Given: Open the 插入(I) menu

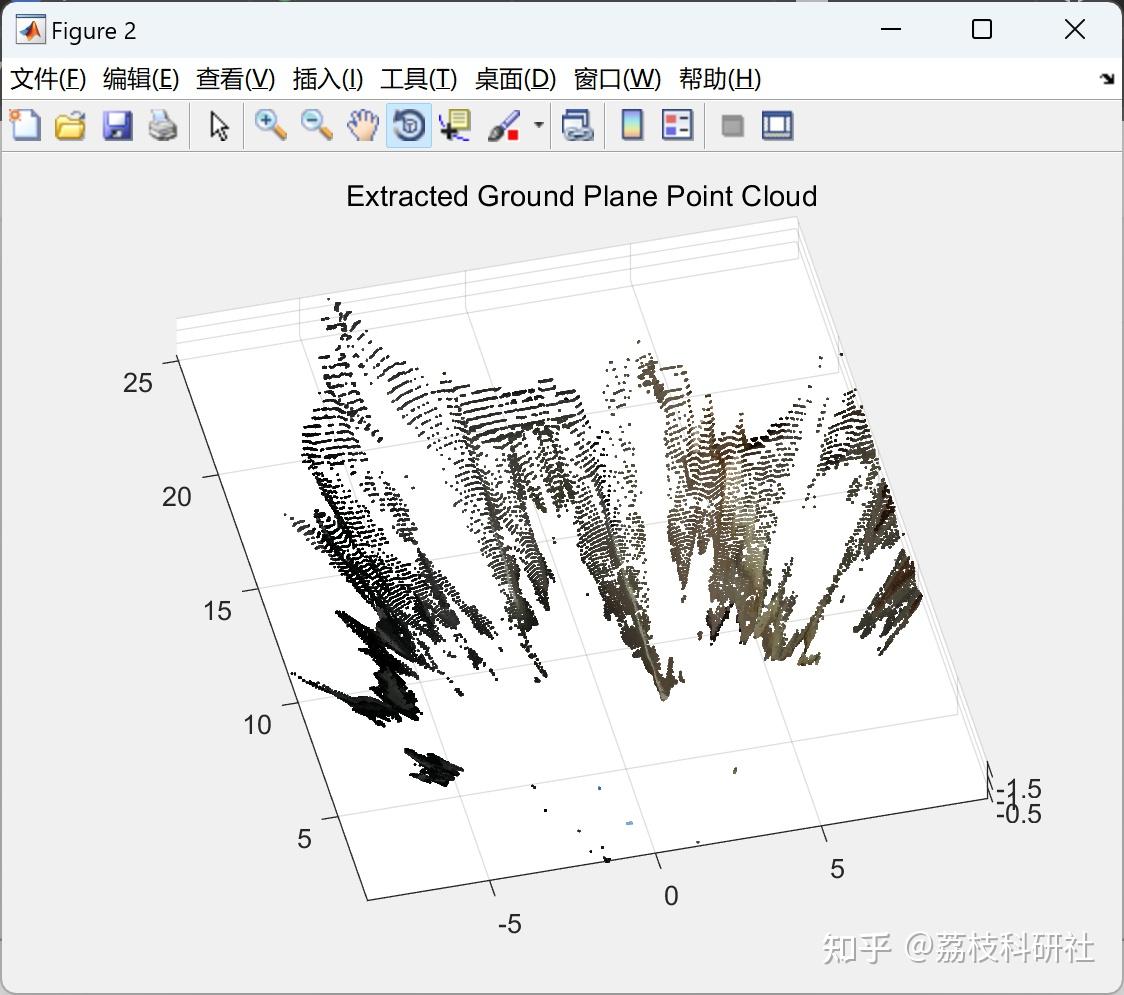Looking at the screenshot, I should (x=327, y=79).
